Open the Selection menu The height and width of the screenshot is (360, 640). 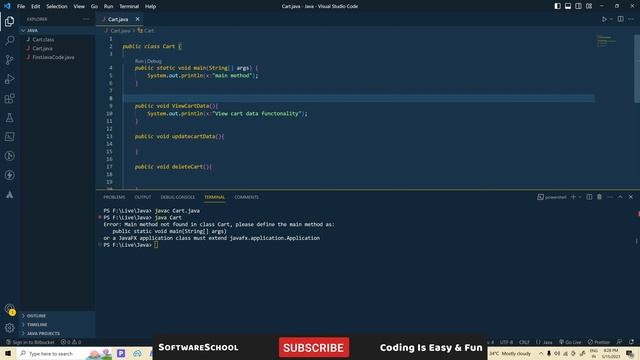(x=56, y=6)
